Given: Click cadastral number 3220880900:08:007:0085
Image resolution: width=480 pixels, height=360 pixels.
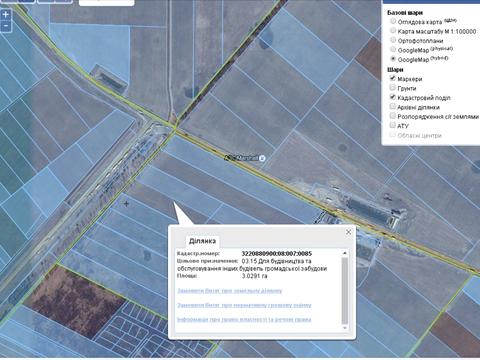Looking at the screenshot, I should [277, 254].
